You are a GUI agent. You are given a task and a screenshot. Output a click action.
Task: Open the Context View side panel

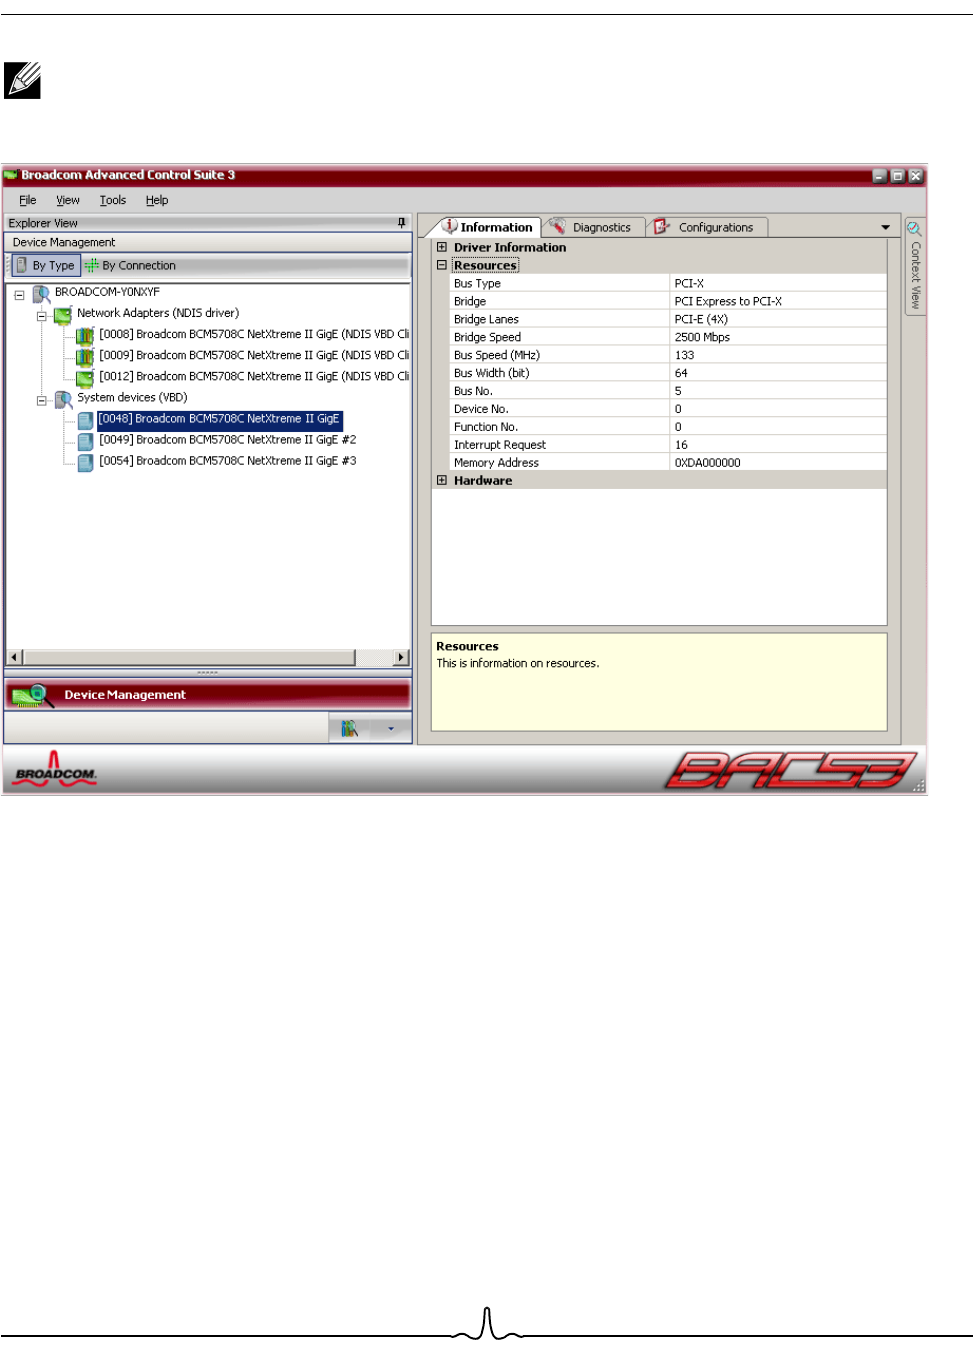tap(914, 266)
